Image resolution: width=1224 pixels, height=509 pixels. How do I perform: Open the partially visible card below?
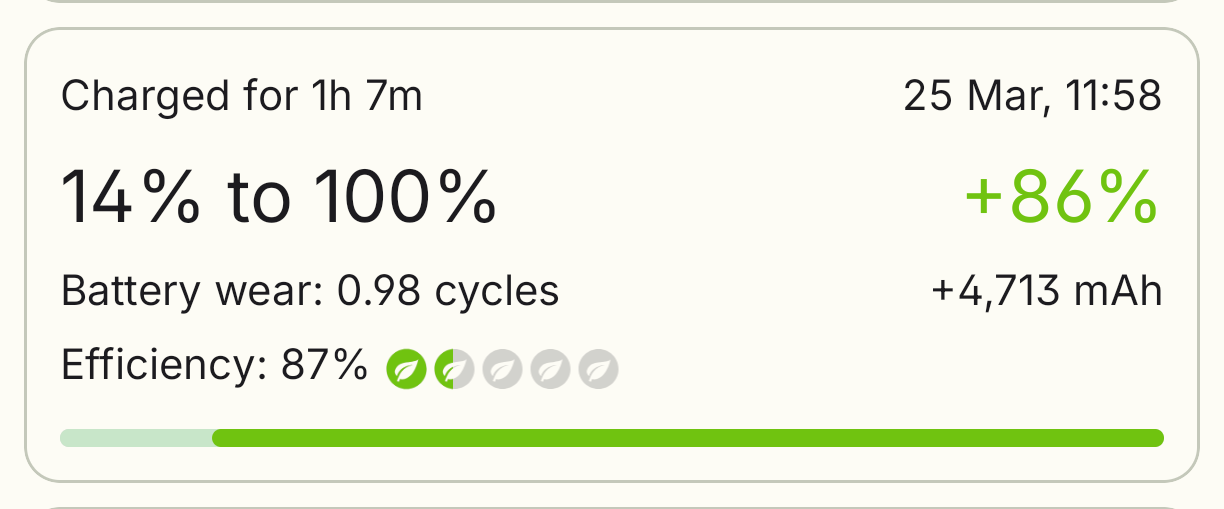tap(611, 503)
